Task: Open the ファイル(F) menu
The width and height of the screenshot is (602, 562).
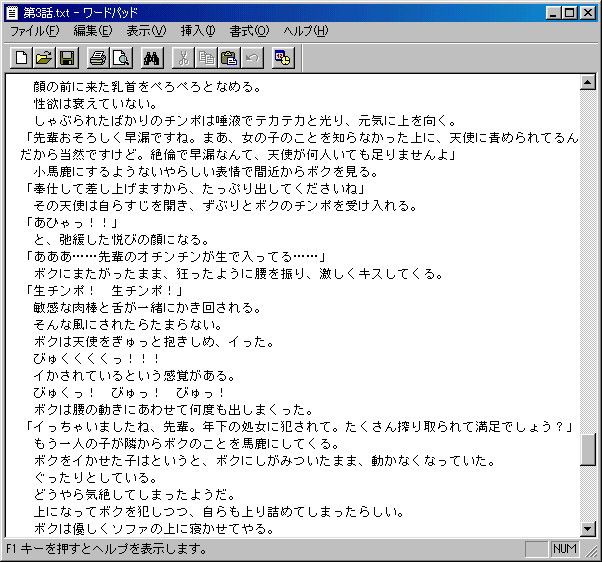Action: 35,31
